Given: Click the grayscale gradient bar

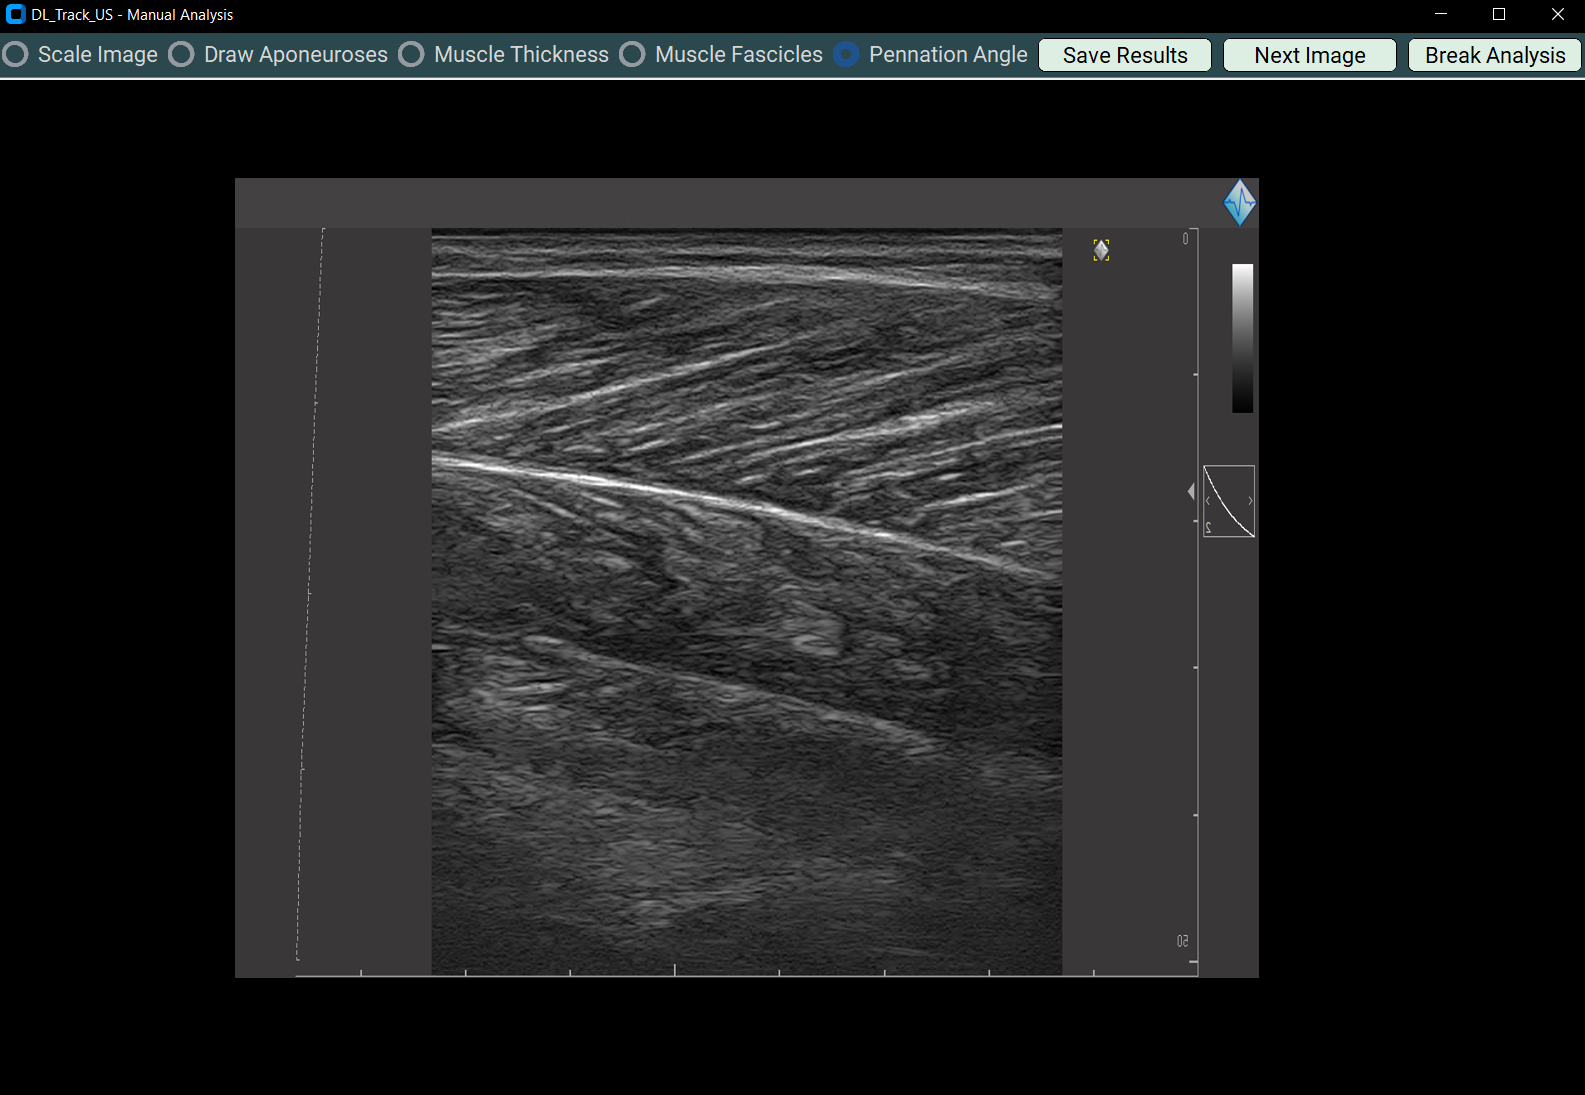Looking at the screenshot, I should [1242, 338].
